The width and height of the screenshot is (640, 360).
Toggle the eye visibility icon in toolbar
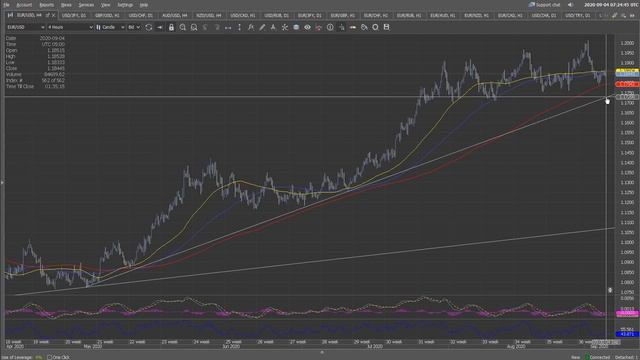click(307, 27)
